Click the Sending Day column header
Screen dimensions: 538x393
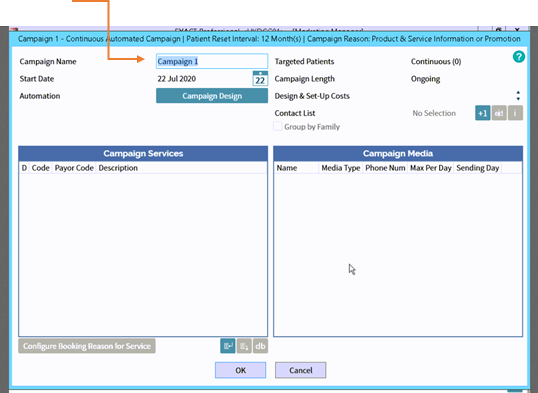point(478,168)
